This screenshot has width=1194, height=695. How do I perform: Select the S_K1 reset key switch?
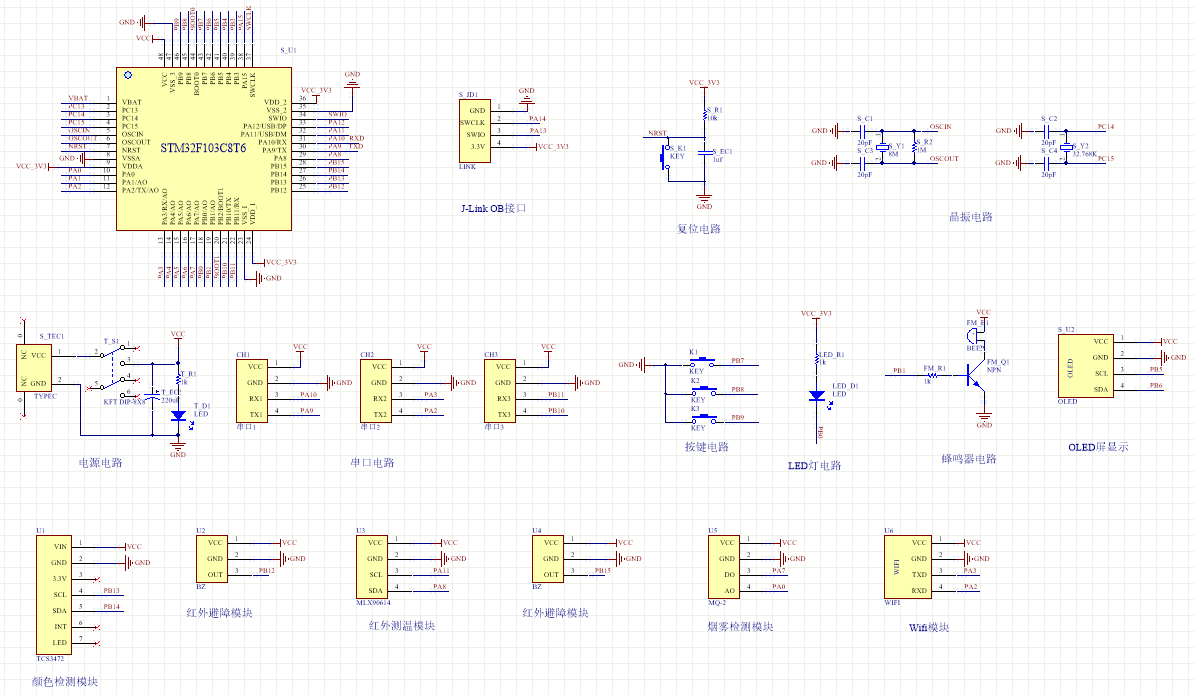tap(664, 157)
